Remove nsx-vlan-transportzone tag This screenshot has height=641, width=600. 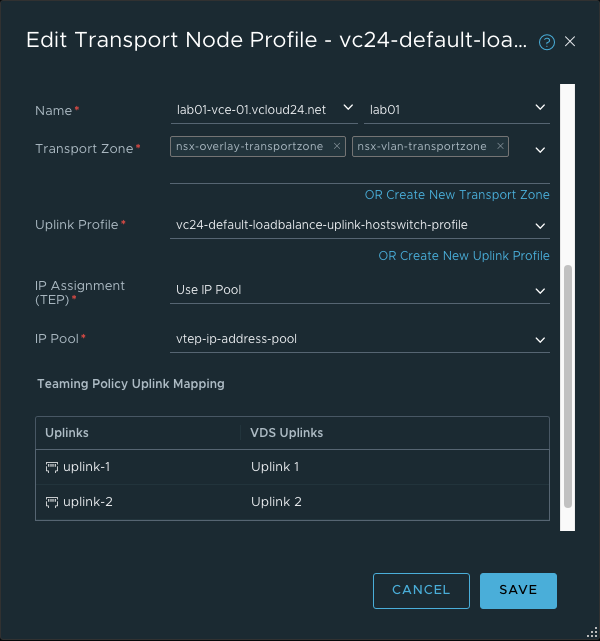tap(500, 146)
